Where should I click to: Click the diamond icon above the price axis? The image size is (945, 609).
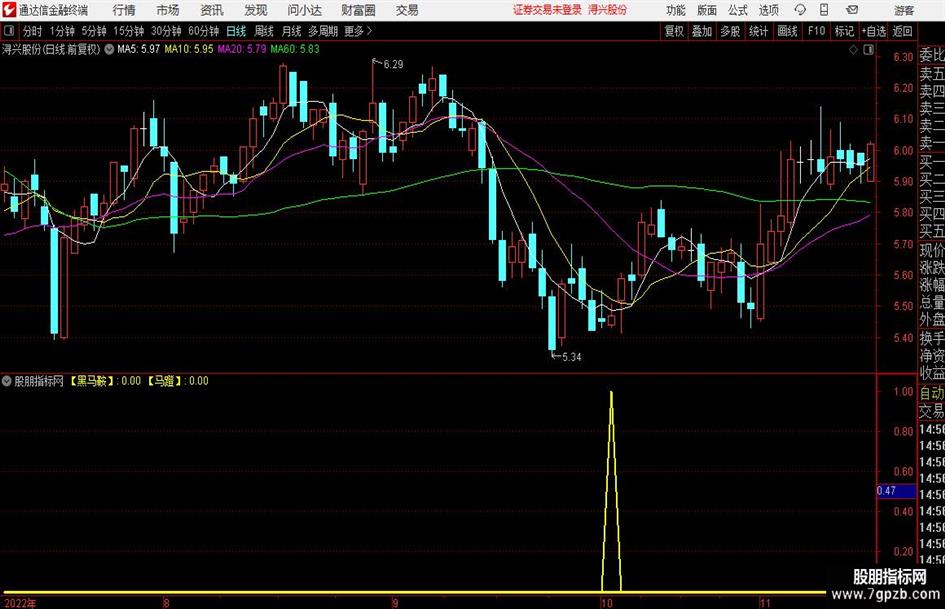853,50
